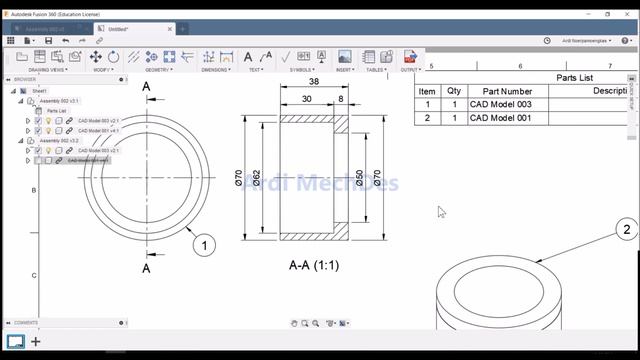The width and height of the screenshot is (640, 360).
Task: Select the Datum Identifier tool
Action: coord(322,57)
